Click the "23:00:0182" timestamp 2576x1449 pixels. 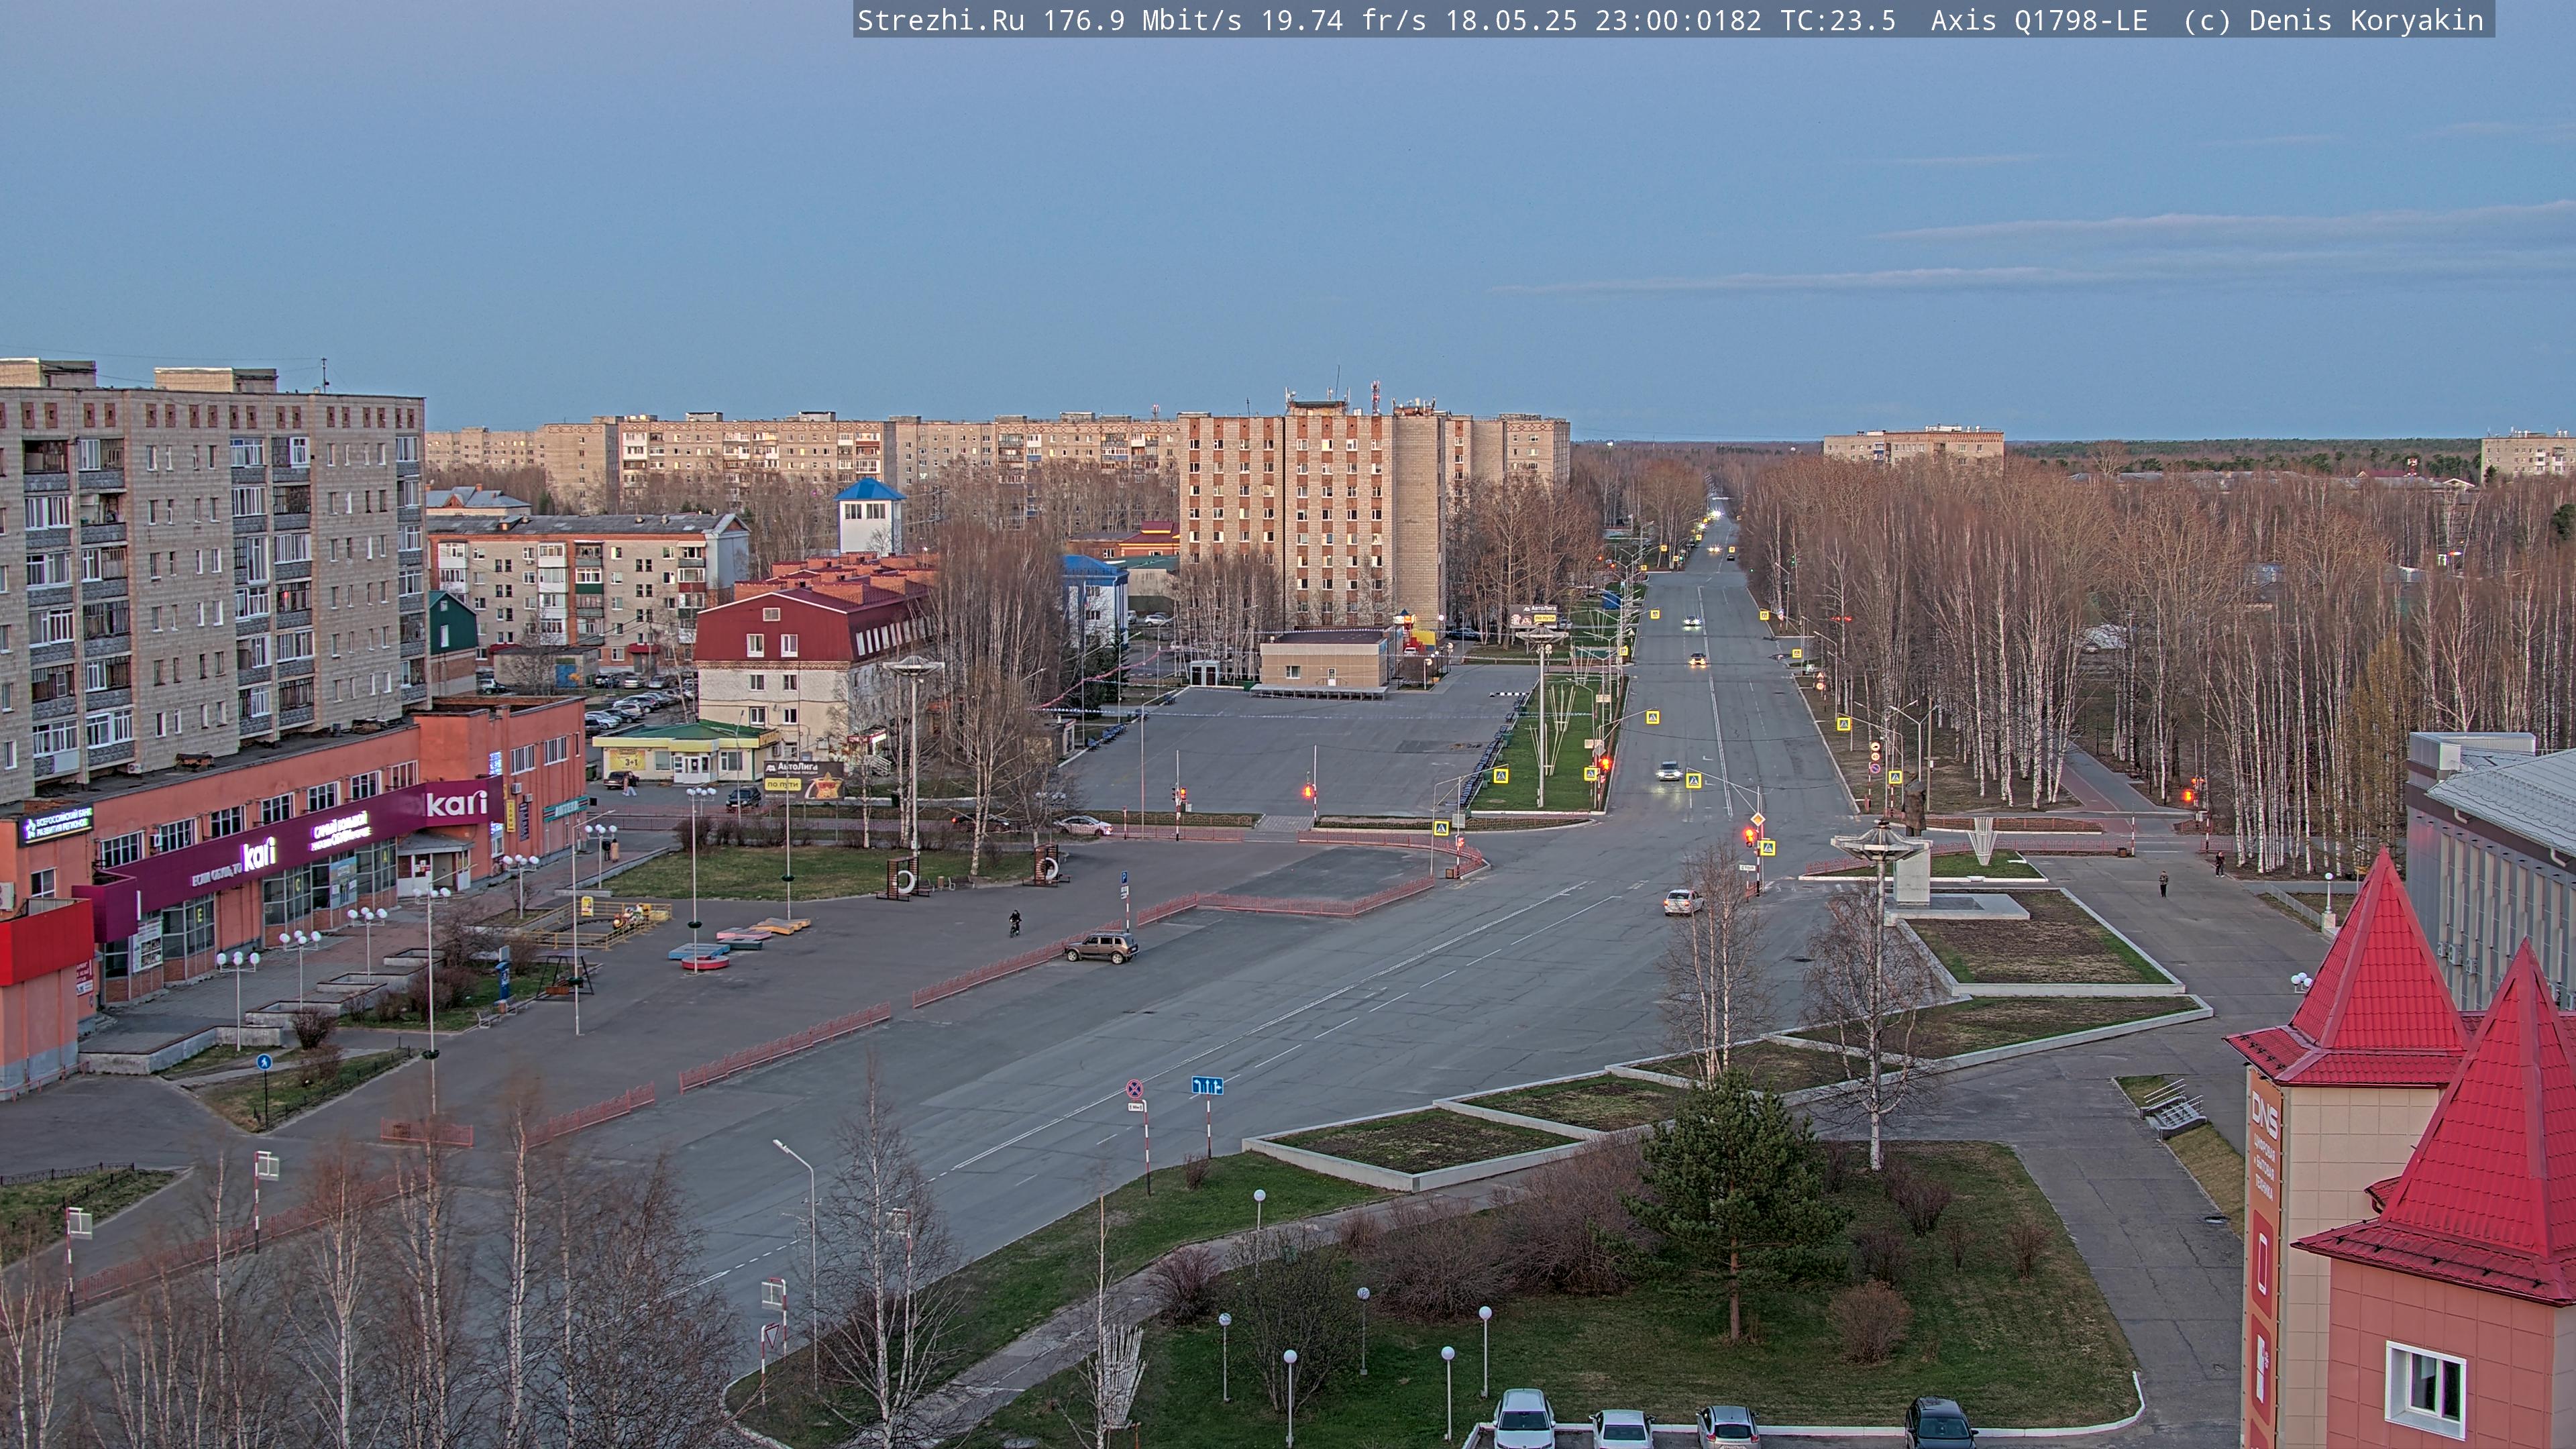pyautogui.click(x=1678, y=21)
